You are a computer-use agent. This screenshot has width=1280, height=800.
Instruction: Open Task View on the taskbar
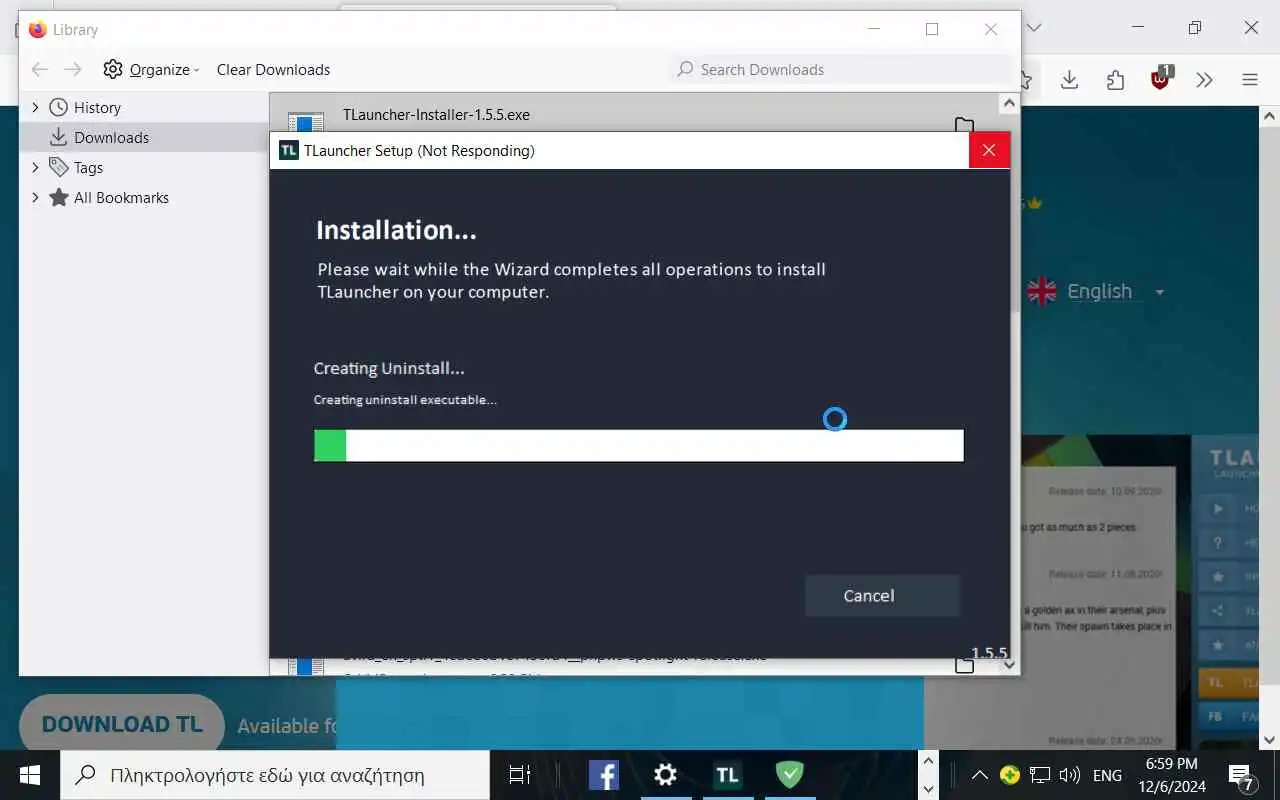[519, 775]
